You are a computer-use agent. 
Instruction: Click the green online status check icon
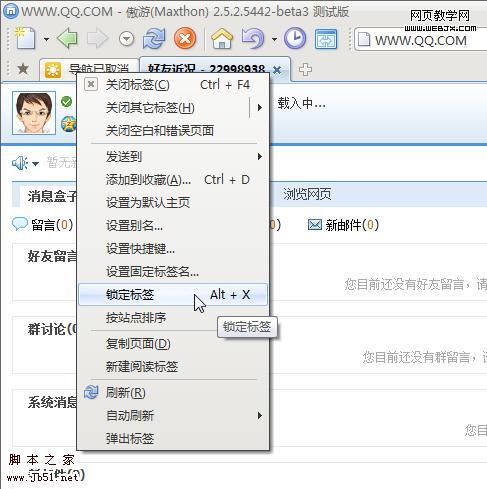pyautogui.click(x=67, y=101)
